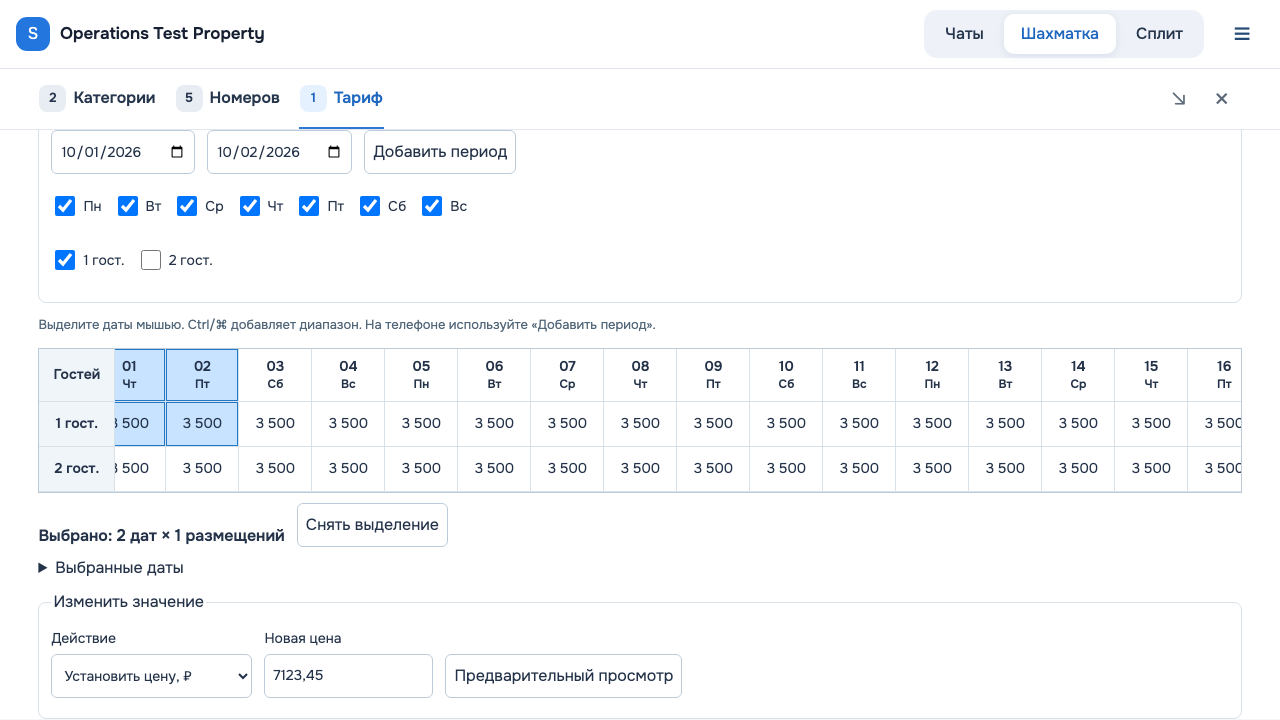Open calendar picker for 10/02/2026 date
This screenshot has height=720, width=1280.
(x=333, y=152)
